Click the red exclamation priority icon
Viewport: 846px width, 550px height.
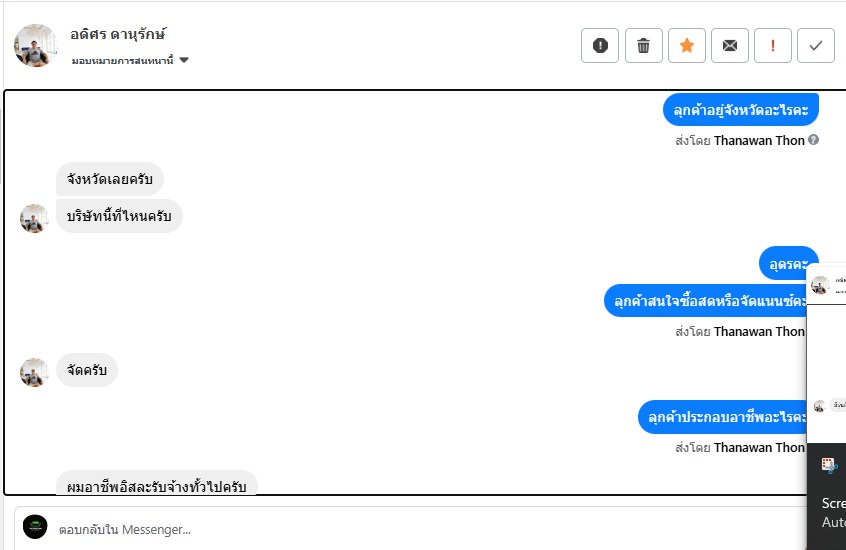point(773,45)
